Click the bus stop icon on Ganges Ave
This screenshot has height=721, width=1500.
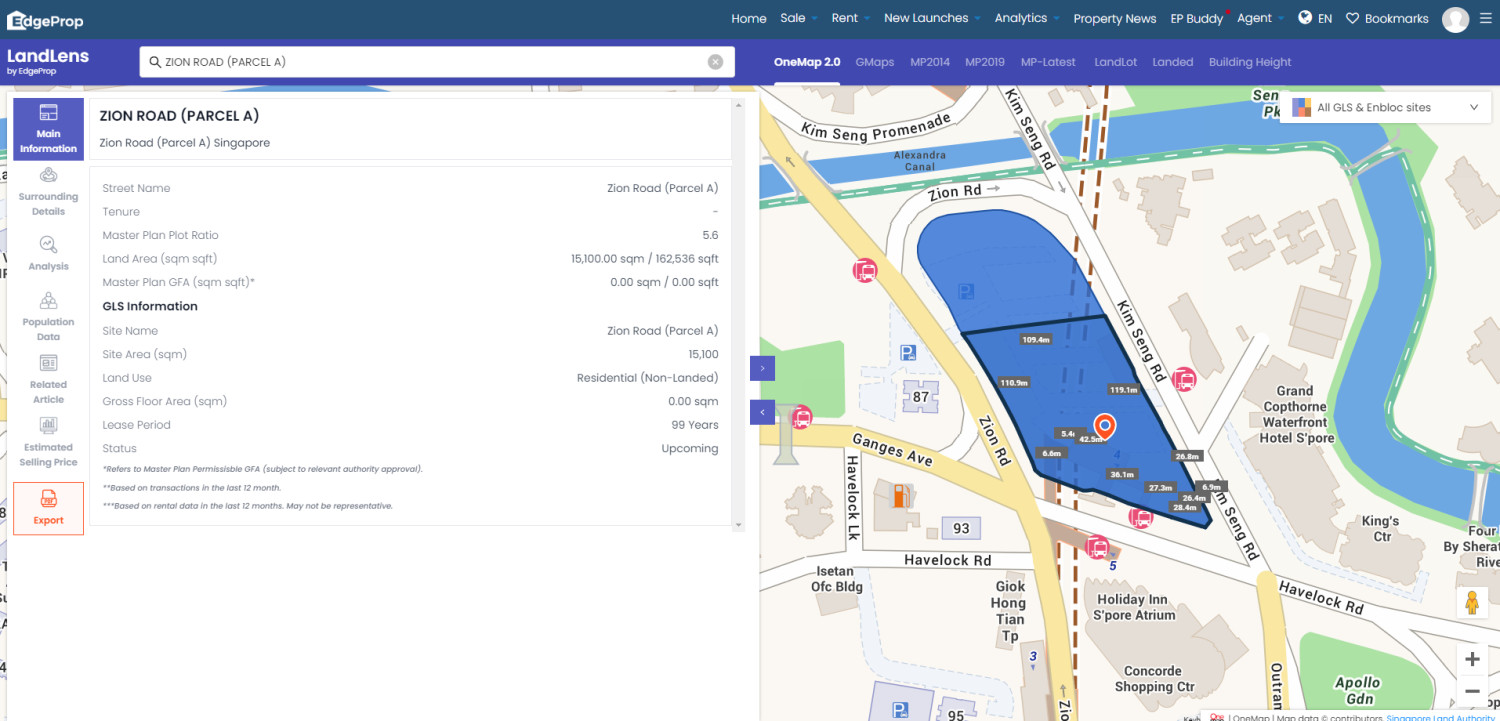pyautogui.click(x=801, y=419)
